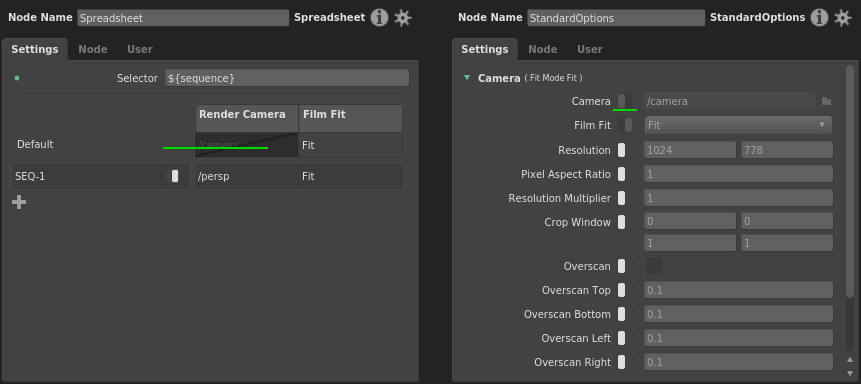Toggle the Camera plug switch
861x384 pixels.
[x=624, y=101]
